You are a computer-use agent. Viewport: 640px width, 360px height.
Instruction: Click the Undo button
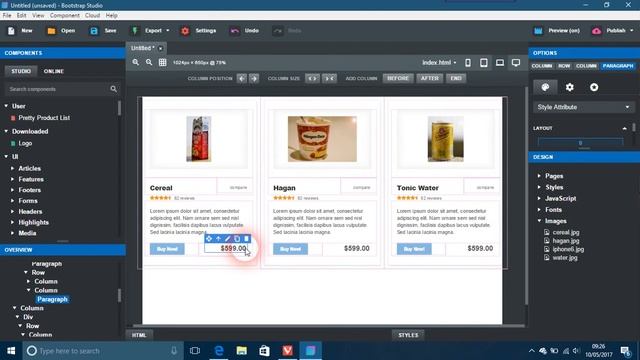(244, 31)
